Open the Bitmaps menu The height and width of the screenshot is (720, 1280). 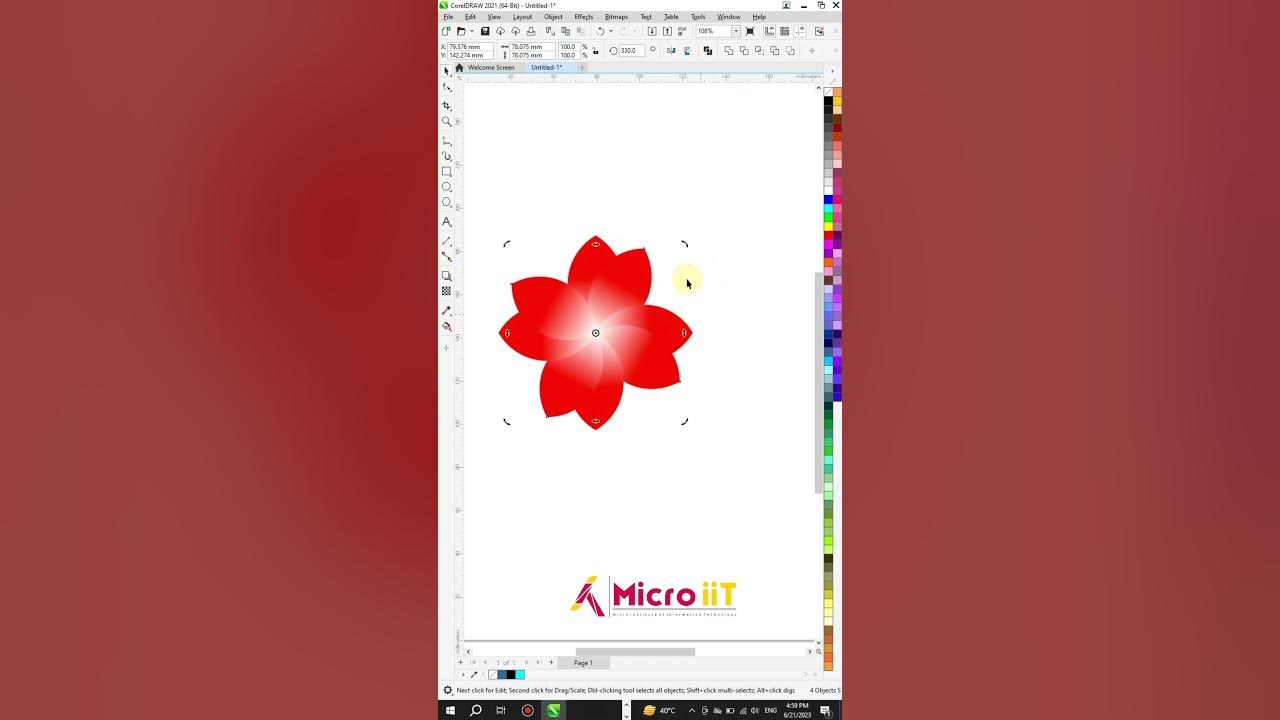point(616,17)
